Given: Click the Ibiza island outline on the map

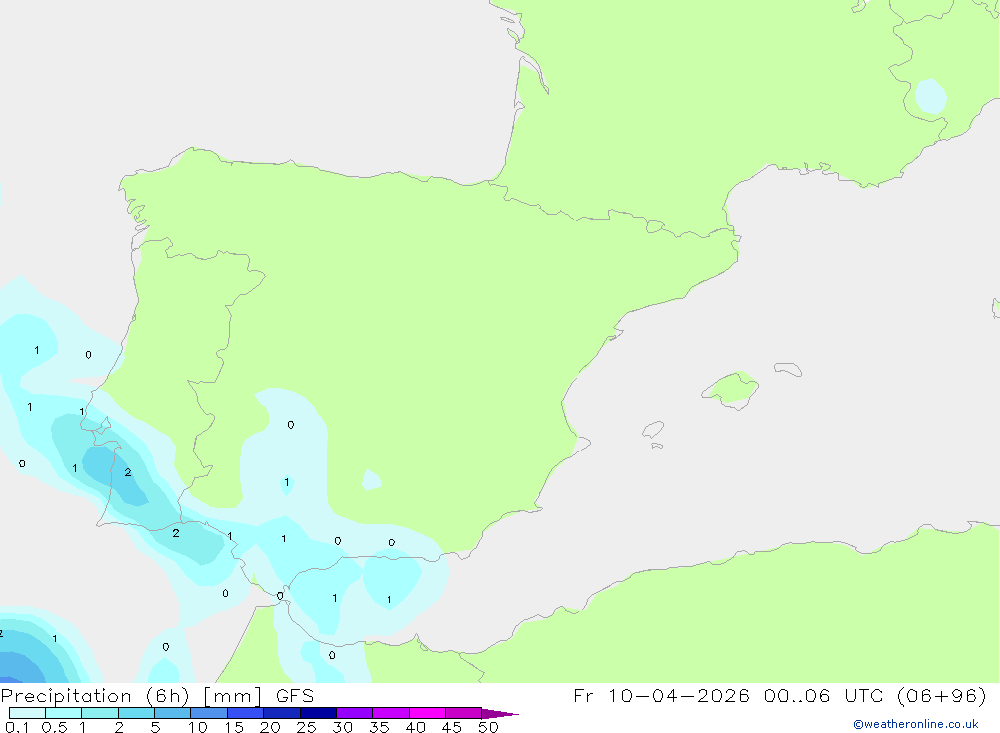Looking at the screenshot, I should click(653, 430).
